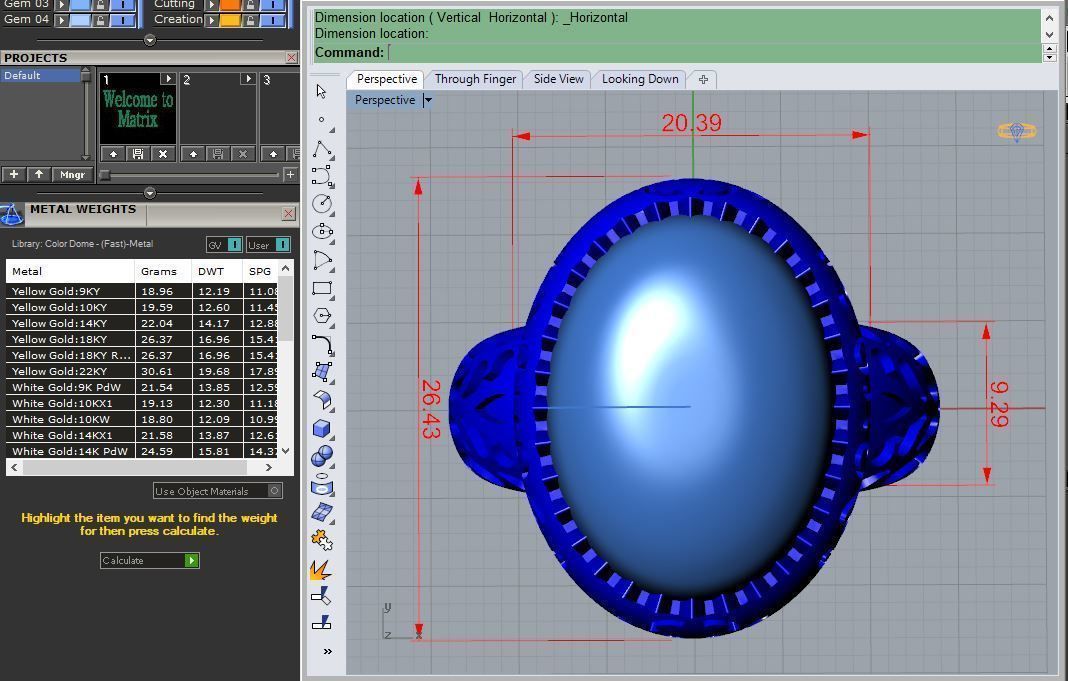Toggle the Gem 04 layer lock

(100, 20)
